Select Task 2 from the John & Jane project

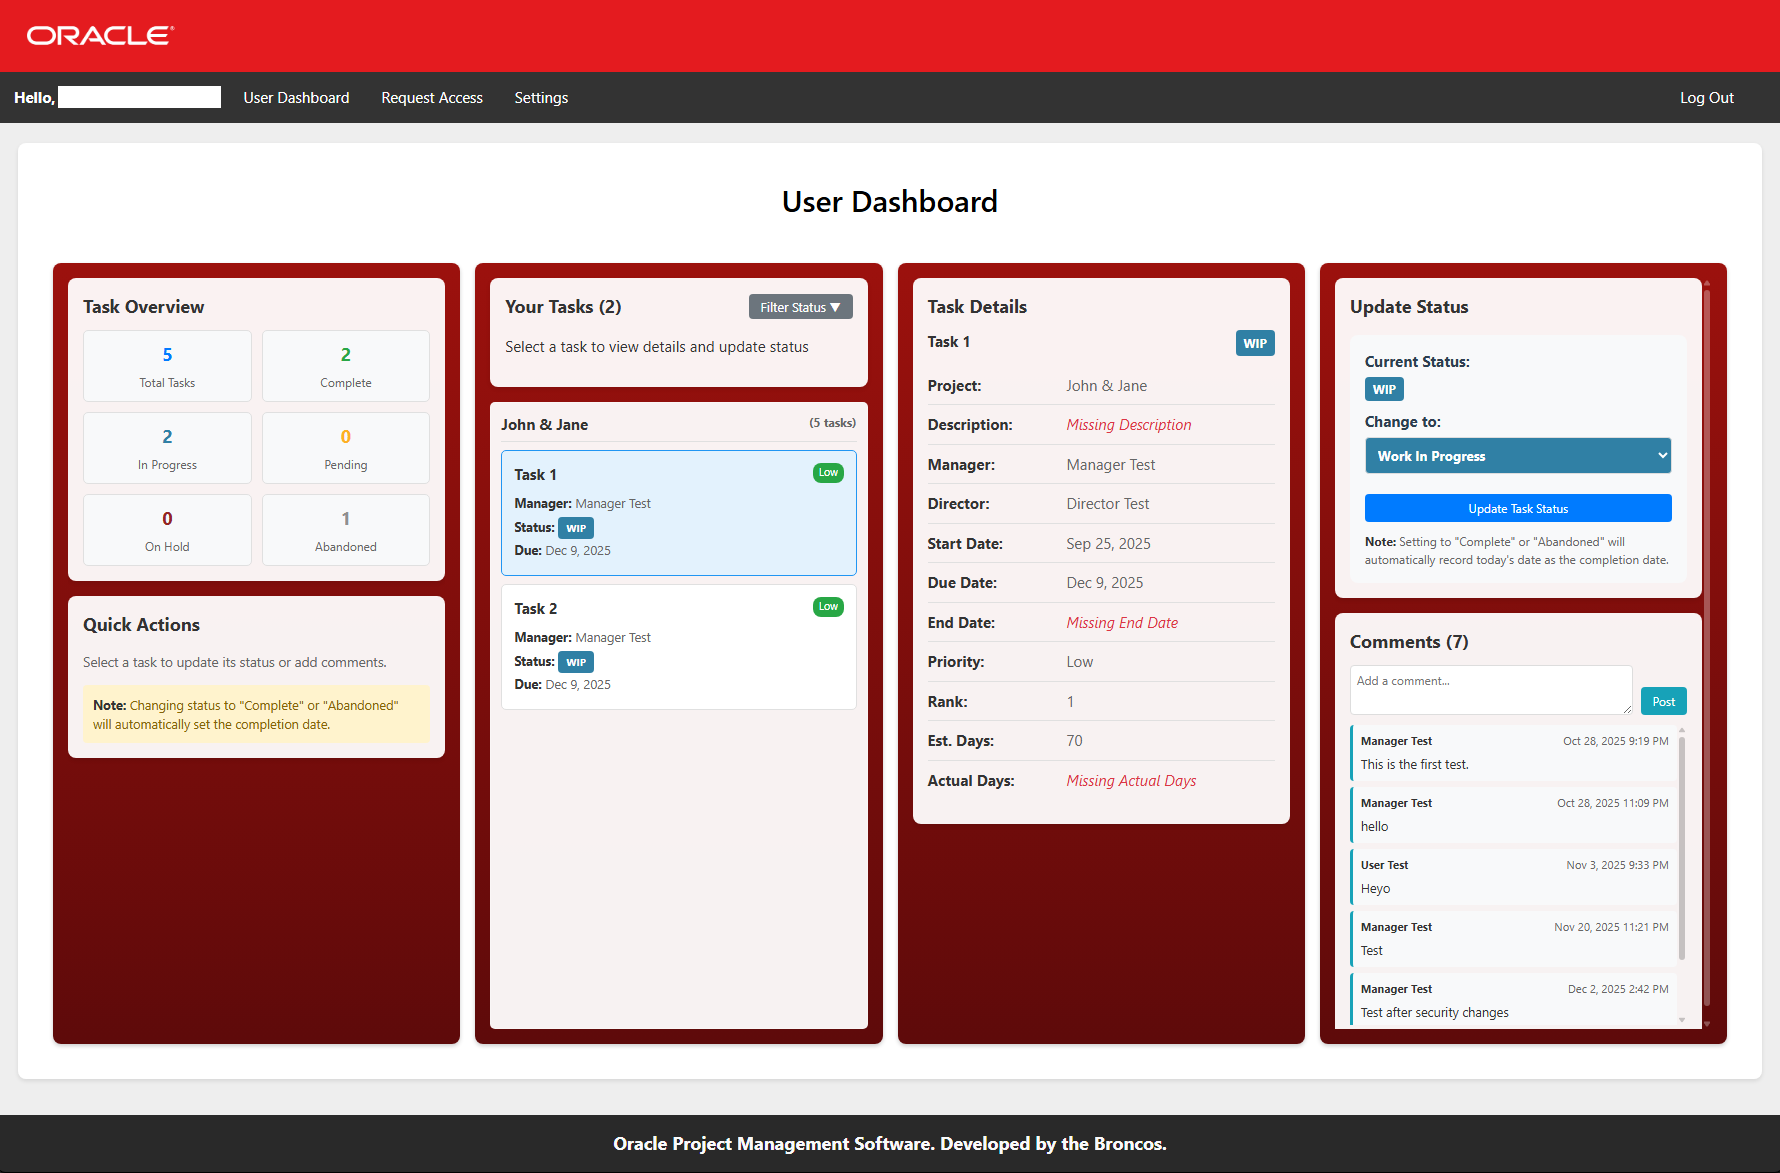[x=679, y=646]
